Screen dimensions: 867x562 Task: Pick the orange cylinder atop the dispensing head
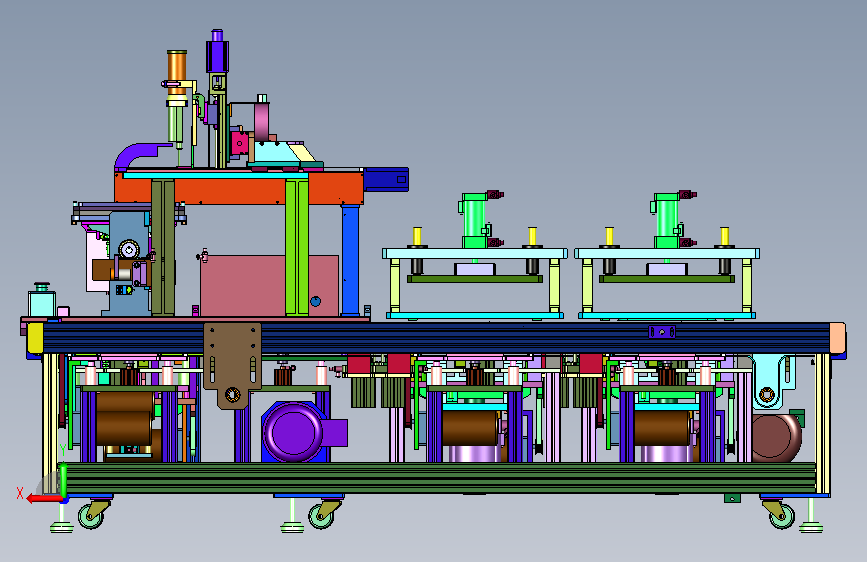pyautogui.click(x=177, y=72)
